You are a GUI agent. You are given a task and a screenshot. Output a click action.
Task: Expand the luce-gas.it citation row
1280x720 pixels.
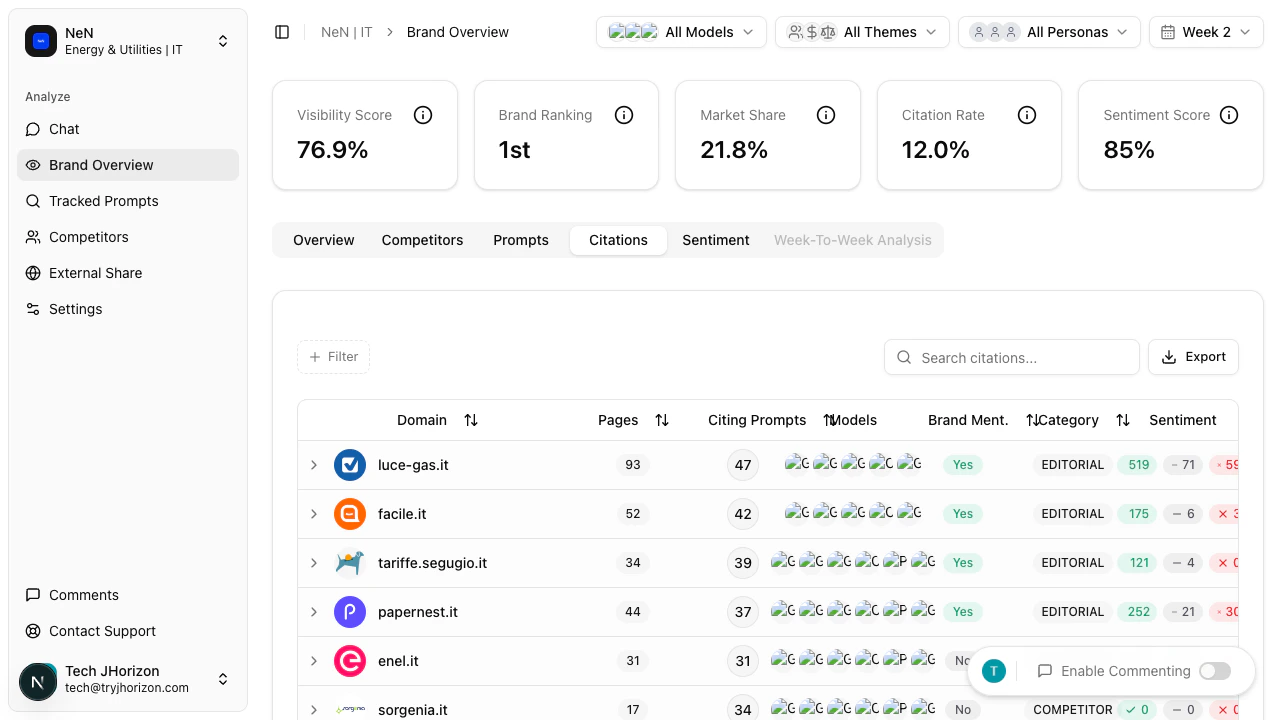pos(314,465)
